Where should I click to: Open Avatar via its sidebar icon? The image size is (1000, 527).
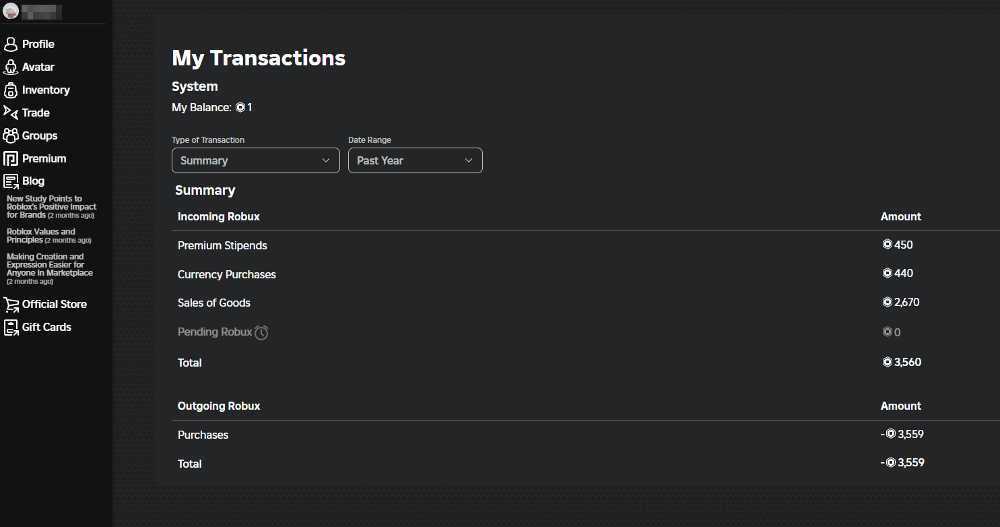[x=11, y=67]
